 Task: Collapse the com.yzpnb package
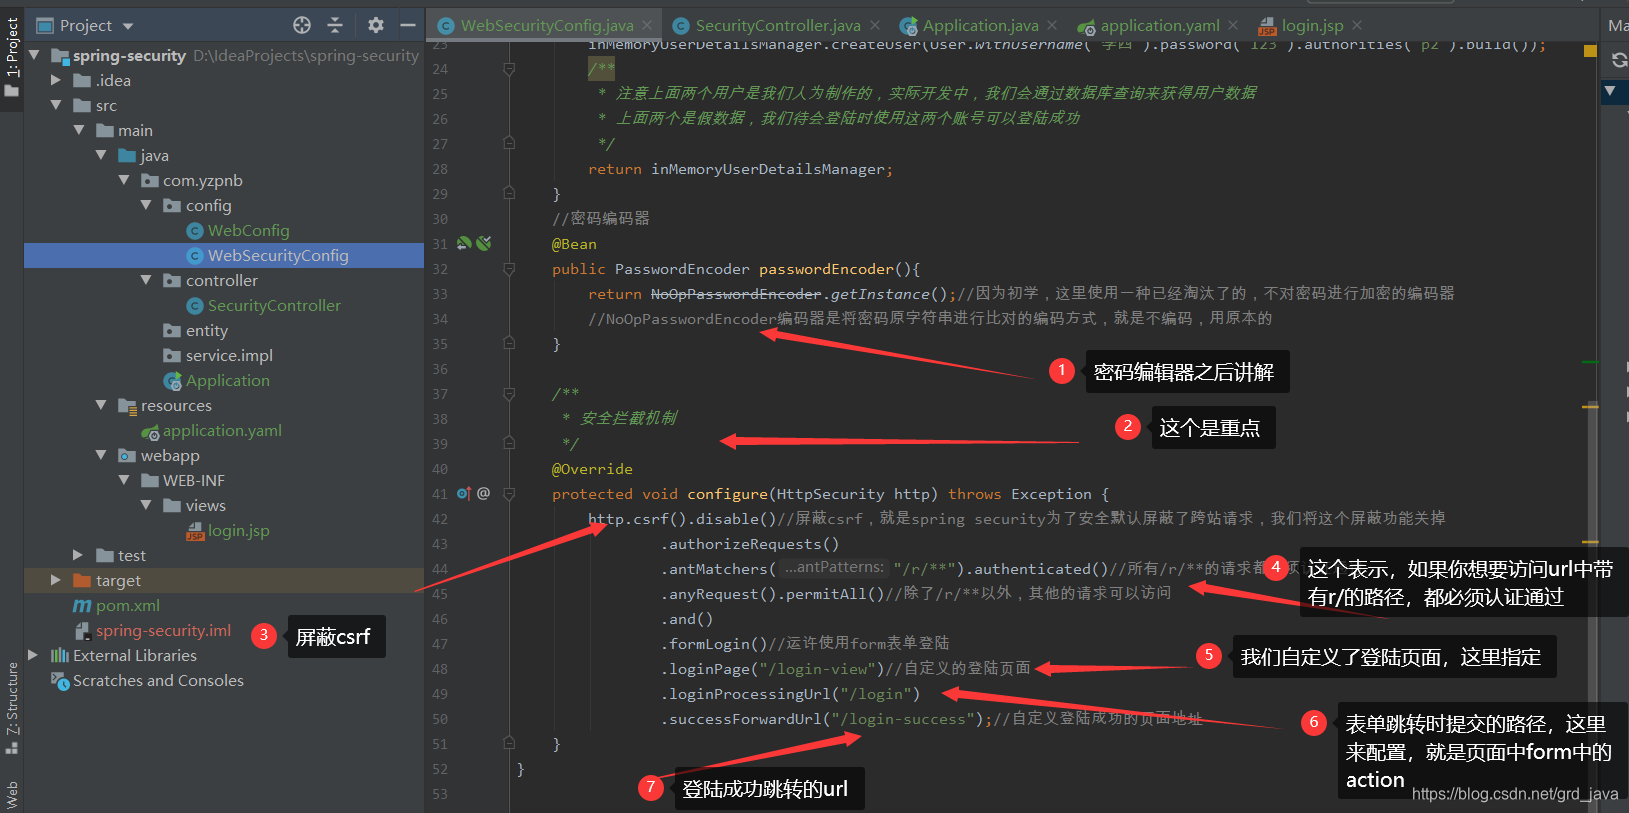(x=124, y=180)
